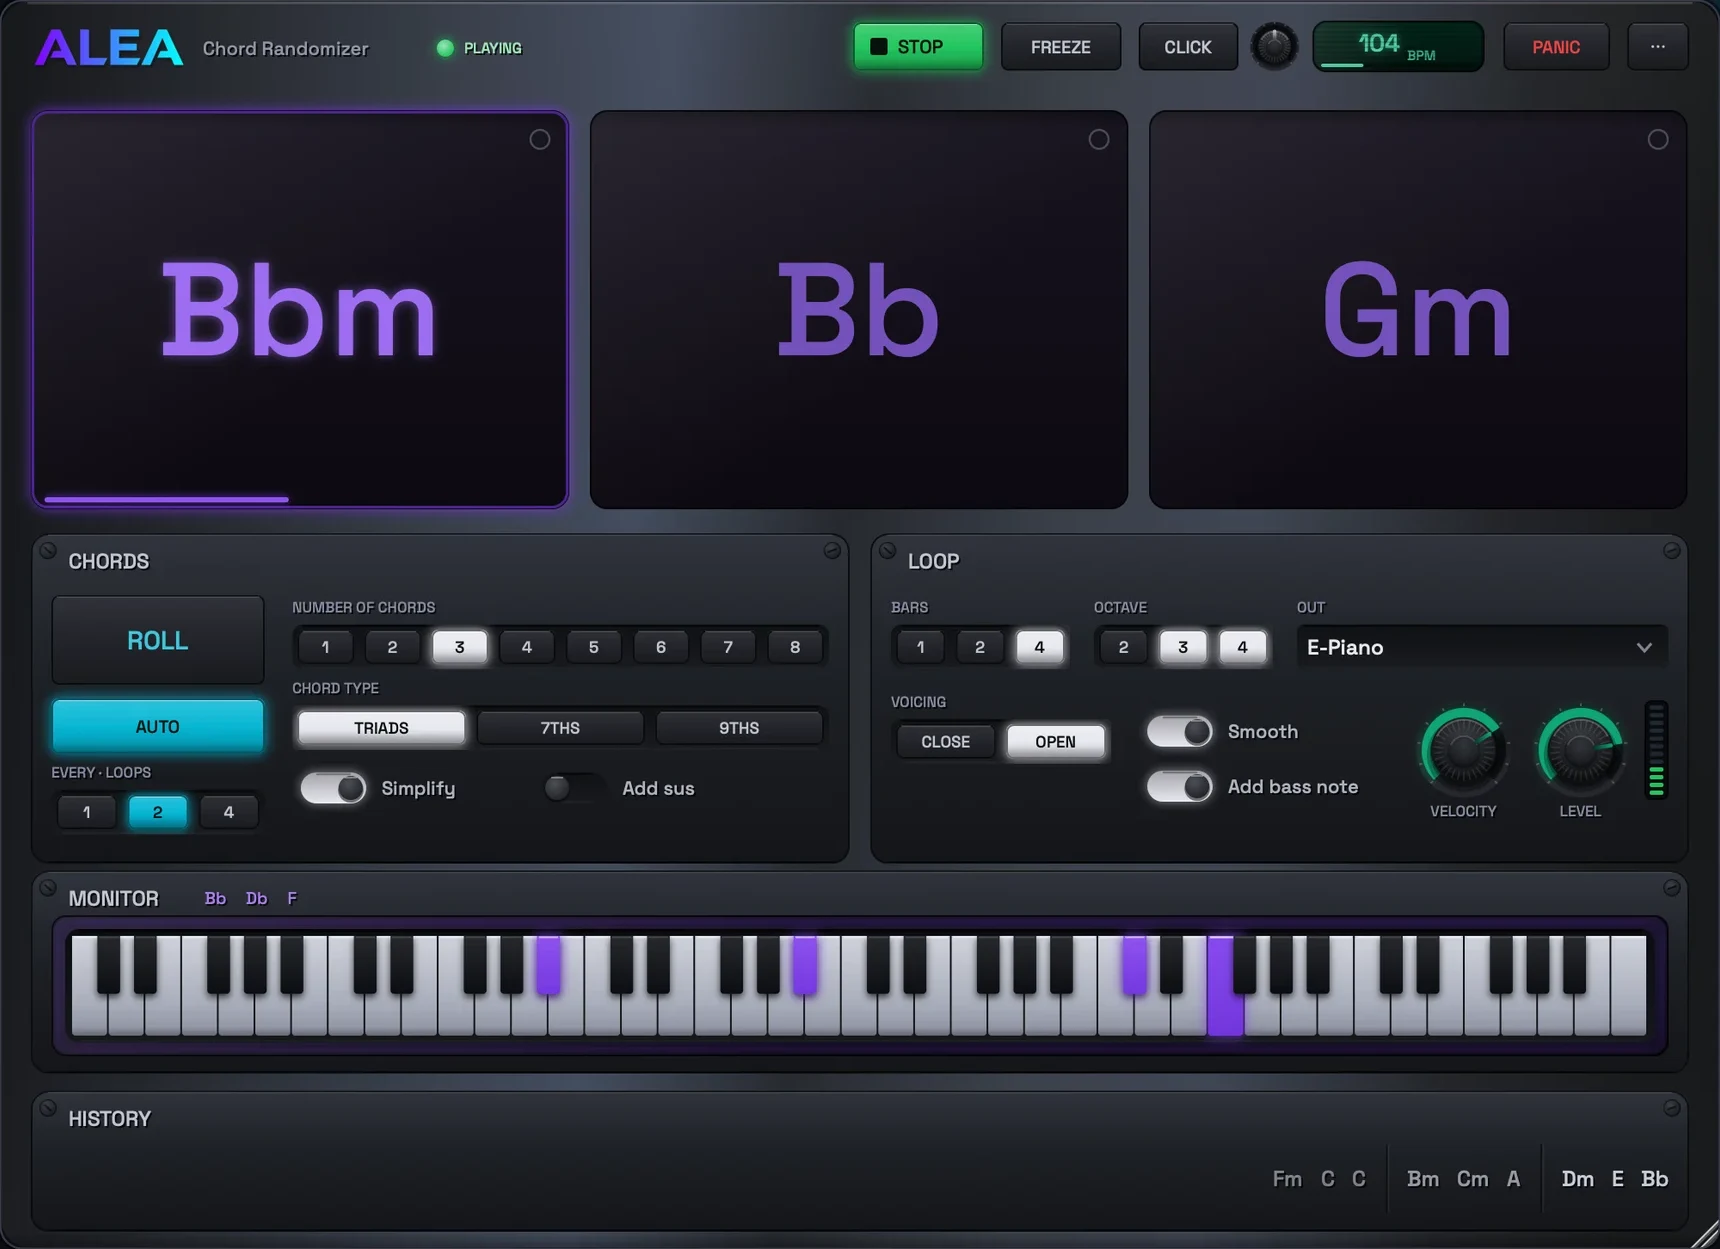Collapse the LOOP panel with right corner icon
The image size is (1720, 1249).
(1671, 550)
